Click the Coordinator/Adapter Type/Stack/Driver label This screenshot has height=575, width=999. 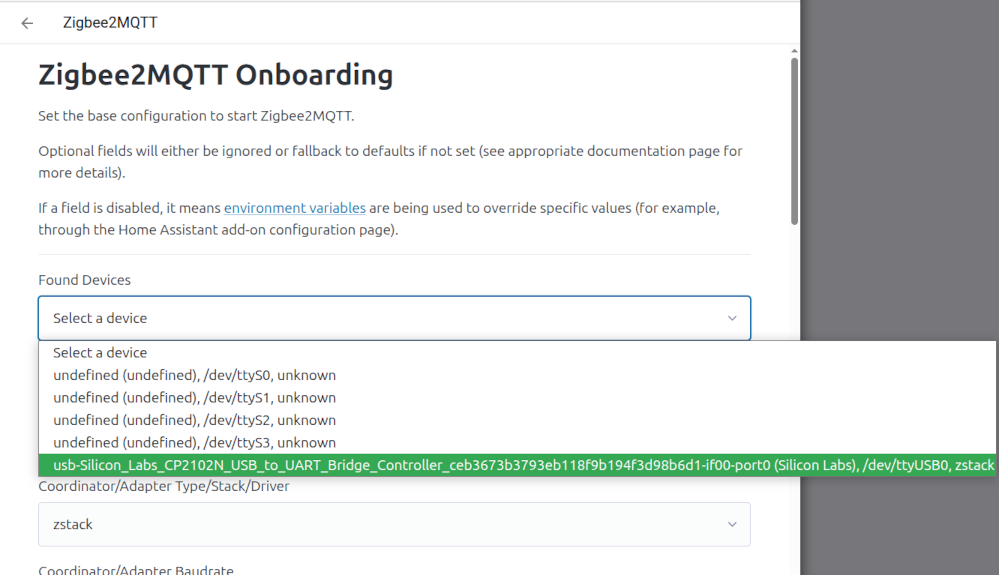point(164,487)
